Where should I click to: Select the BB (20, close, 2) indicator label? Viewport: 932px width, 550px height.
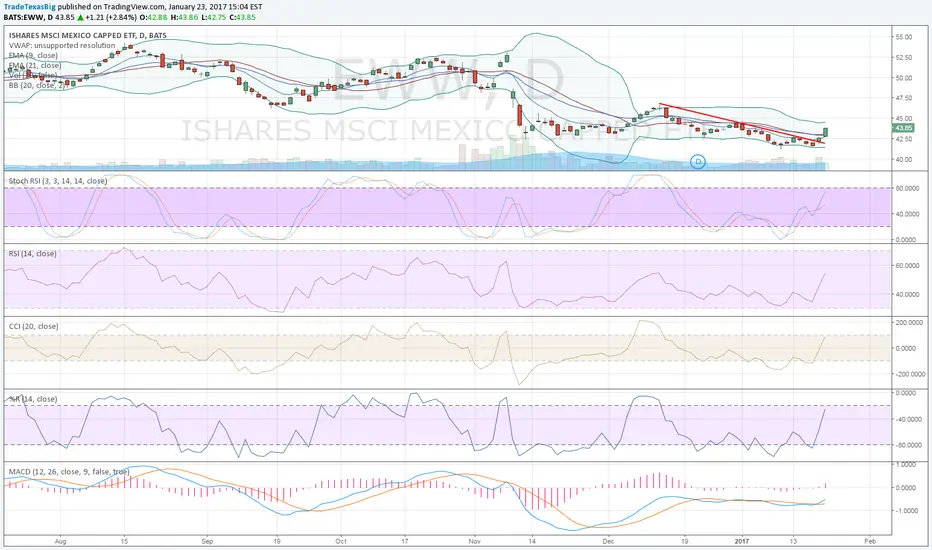click(x=37, y=86)
